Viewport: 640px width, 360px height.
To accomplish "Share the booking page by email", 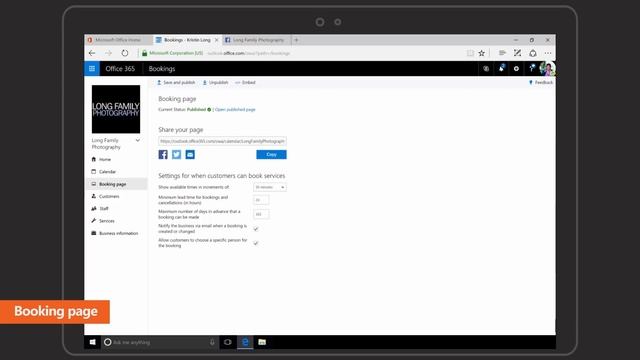I will click(x=190, y=154).
